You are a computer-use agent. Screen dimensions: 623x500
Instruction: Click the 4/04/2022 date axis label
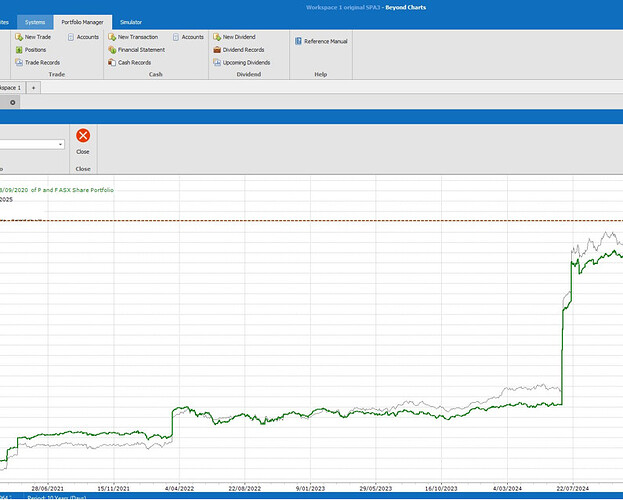179,488
